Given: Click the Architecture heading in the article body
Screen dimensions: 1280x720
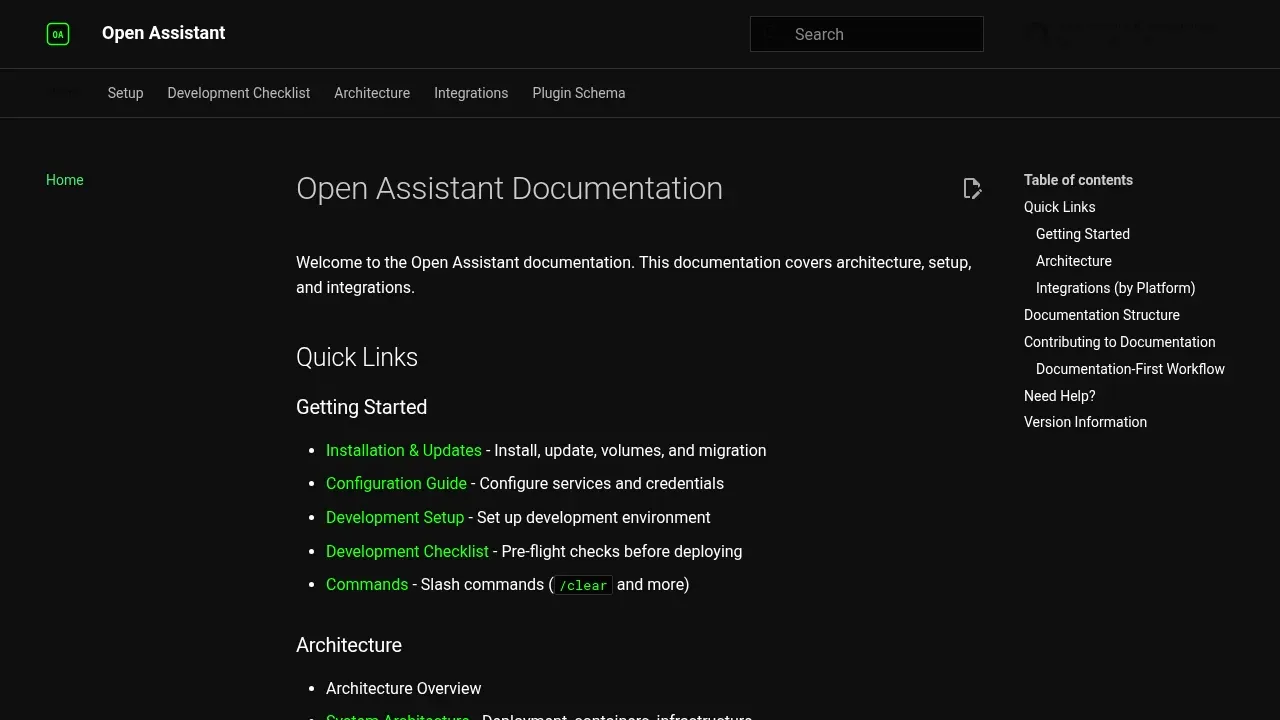Looking at the screenshot, I should pyautogui.click(x=349, y=645).
